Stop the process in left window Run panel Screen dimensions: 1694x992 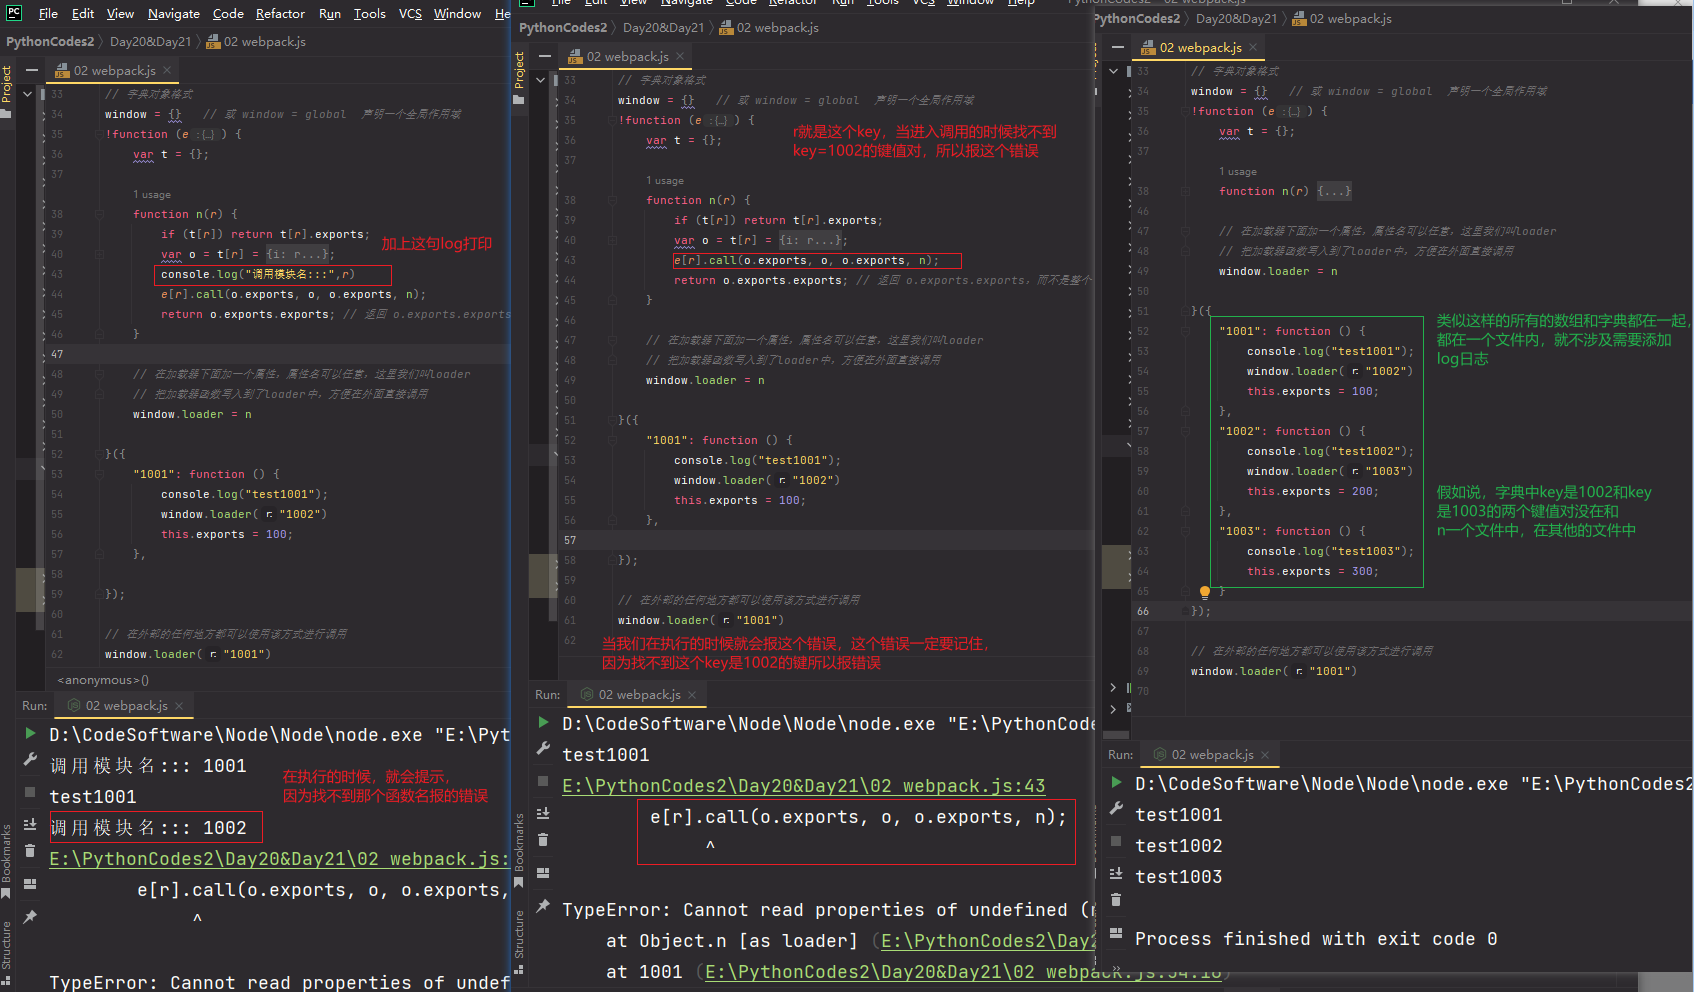pyautogui.click(x=30, y=791)
